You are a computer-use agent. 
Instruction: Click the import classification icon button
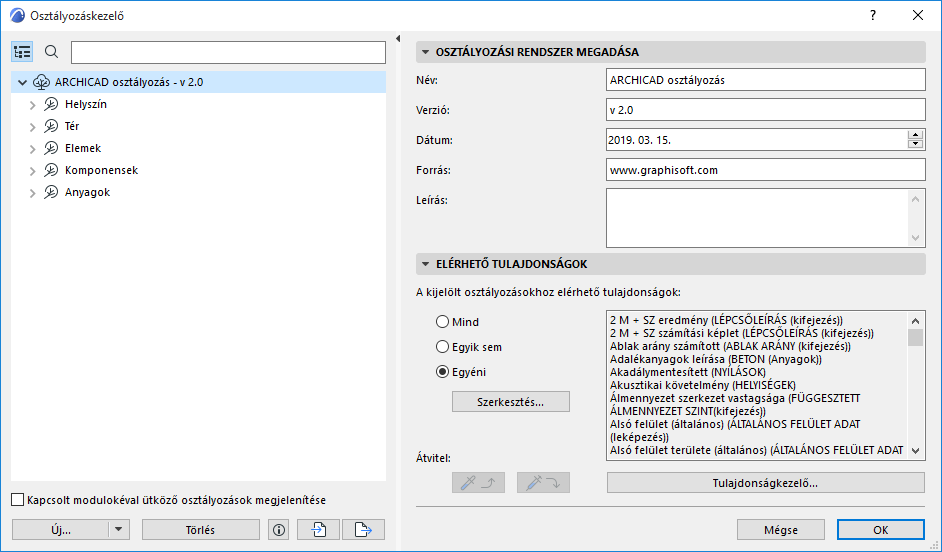point(318,530)
